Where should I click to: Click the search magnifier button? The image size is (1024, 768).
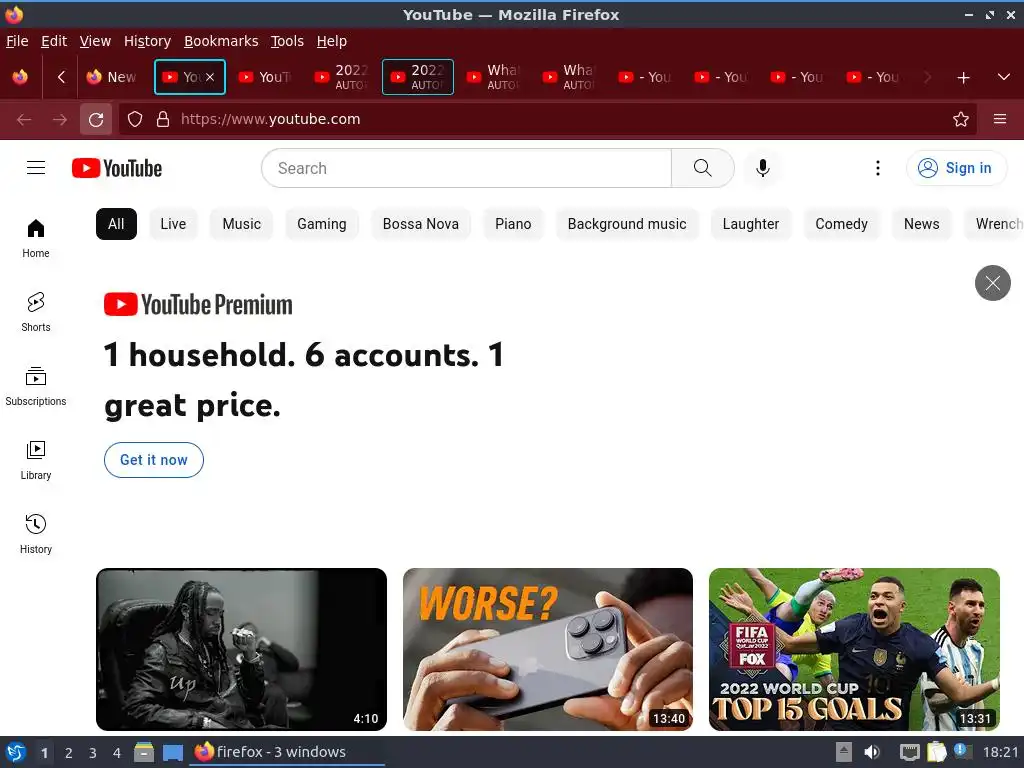click(x=703, y=168)
